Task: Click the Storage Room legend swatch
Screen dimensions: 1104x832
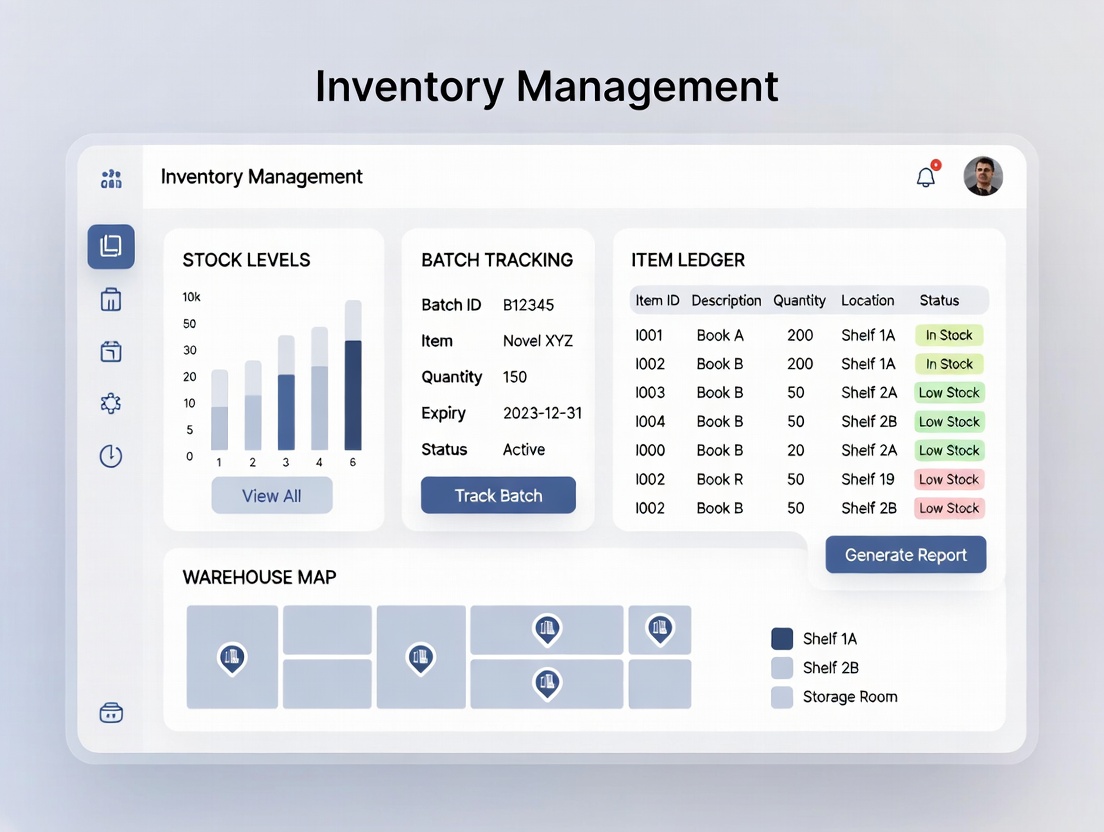Action: (x=782, y=697)
